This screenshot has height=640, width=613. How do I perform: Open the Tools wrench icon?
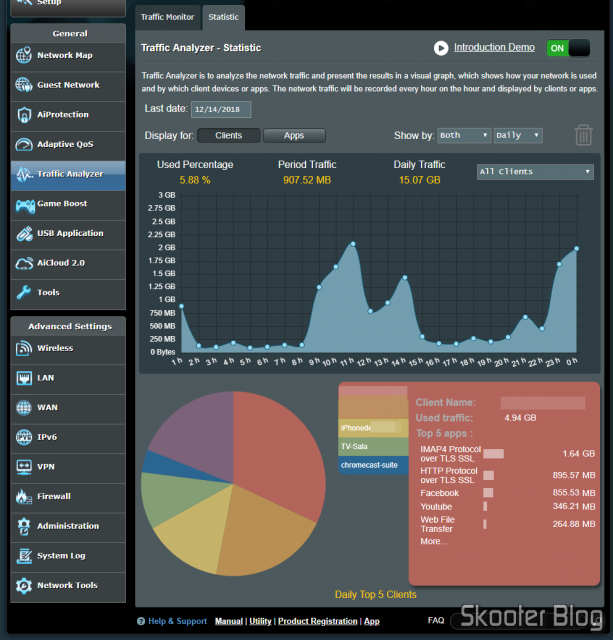click(24, 293)
